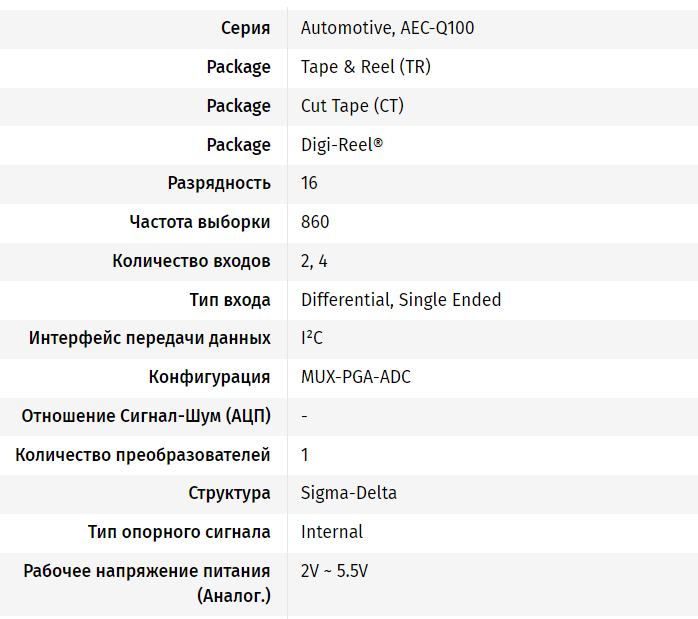Click the Разрядность value 16
The height and width of the screenshot is (619, 698).
309,183
